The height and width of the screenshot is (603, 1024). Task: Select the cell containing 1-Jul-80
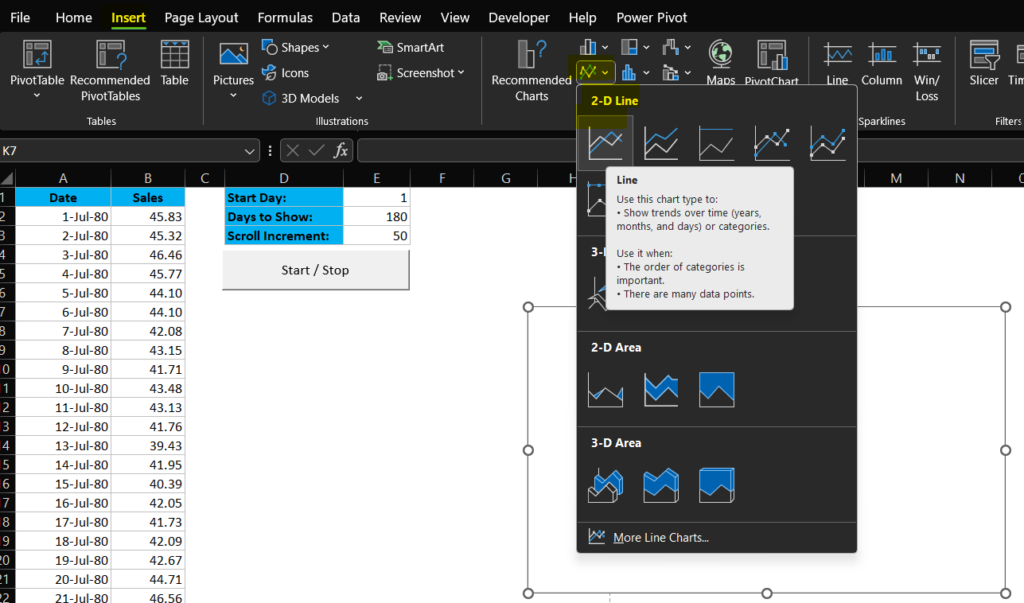coord(63,217)
